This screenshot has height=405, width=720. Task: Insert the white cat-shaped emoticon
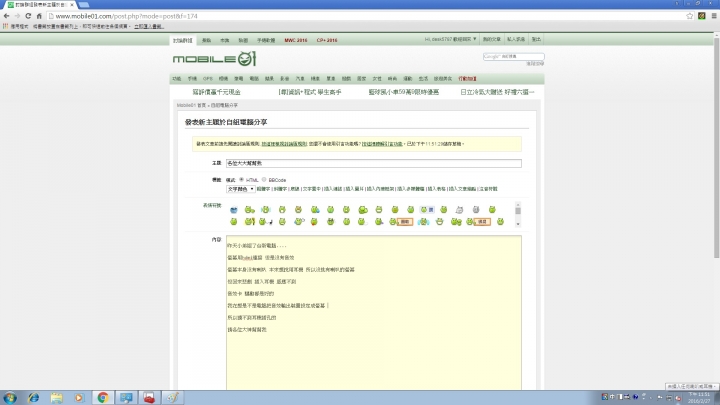pos(460,210)
